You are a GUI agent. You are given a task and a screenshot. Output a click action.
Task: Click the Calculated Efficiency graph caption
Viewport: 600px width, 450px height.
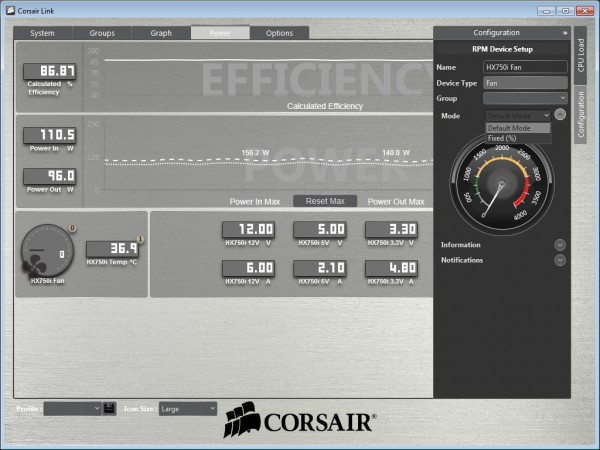click(x=325, y=106)
